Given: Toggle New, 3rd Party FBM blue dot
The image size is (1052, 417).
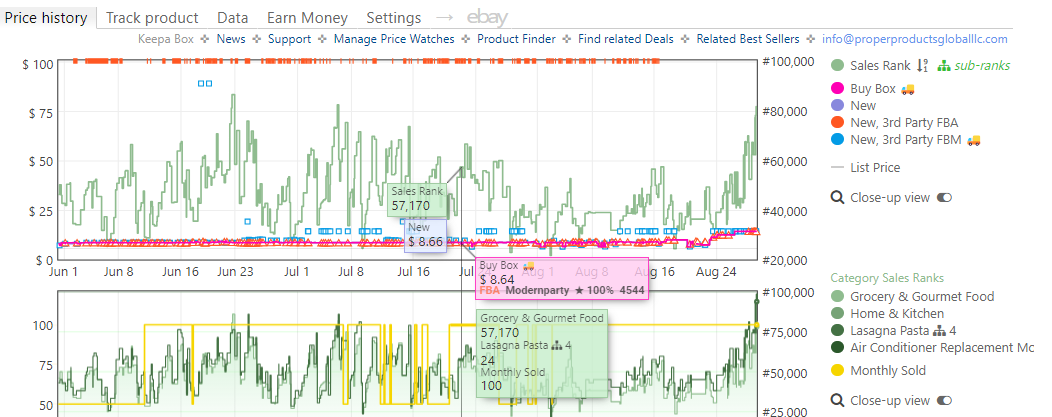Looking at the screenshot, I should point(837,139).
